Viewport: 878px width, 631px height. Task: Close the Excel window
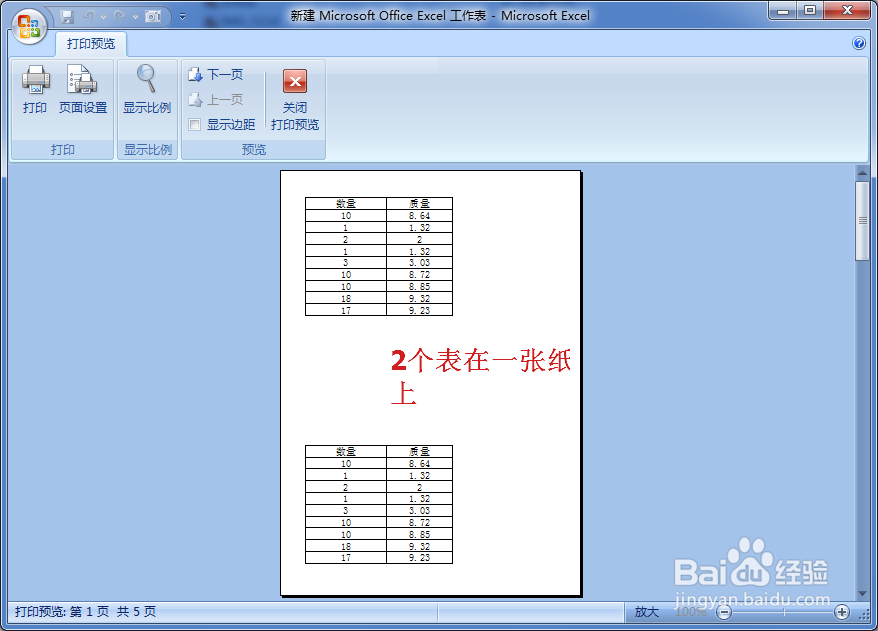coord(847,11)
